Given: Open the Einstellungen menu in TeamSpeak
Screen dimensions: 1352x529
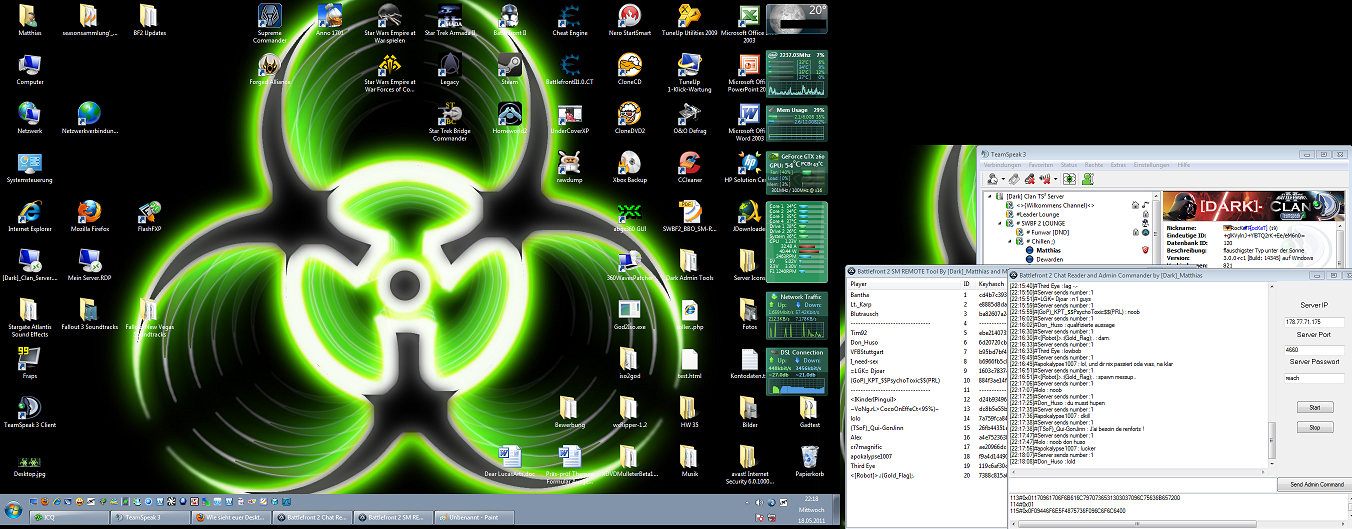Looking at the screenshot, I should click(1151, 164).
